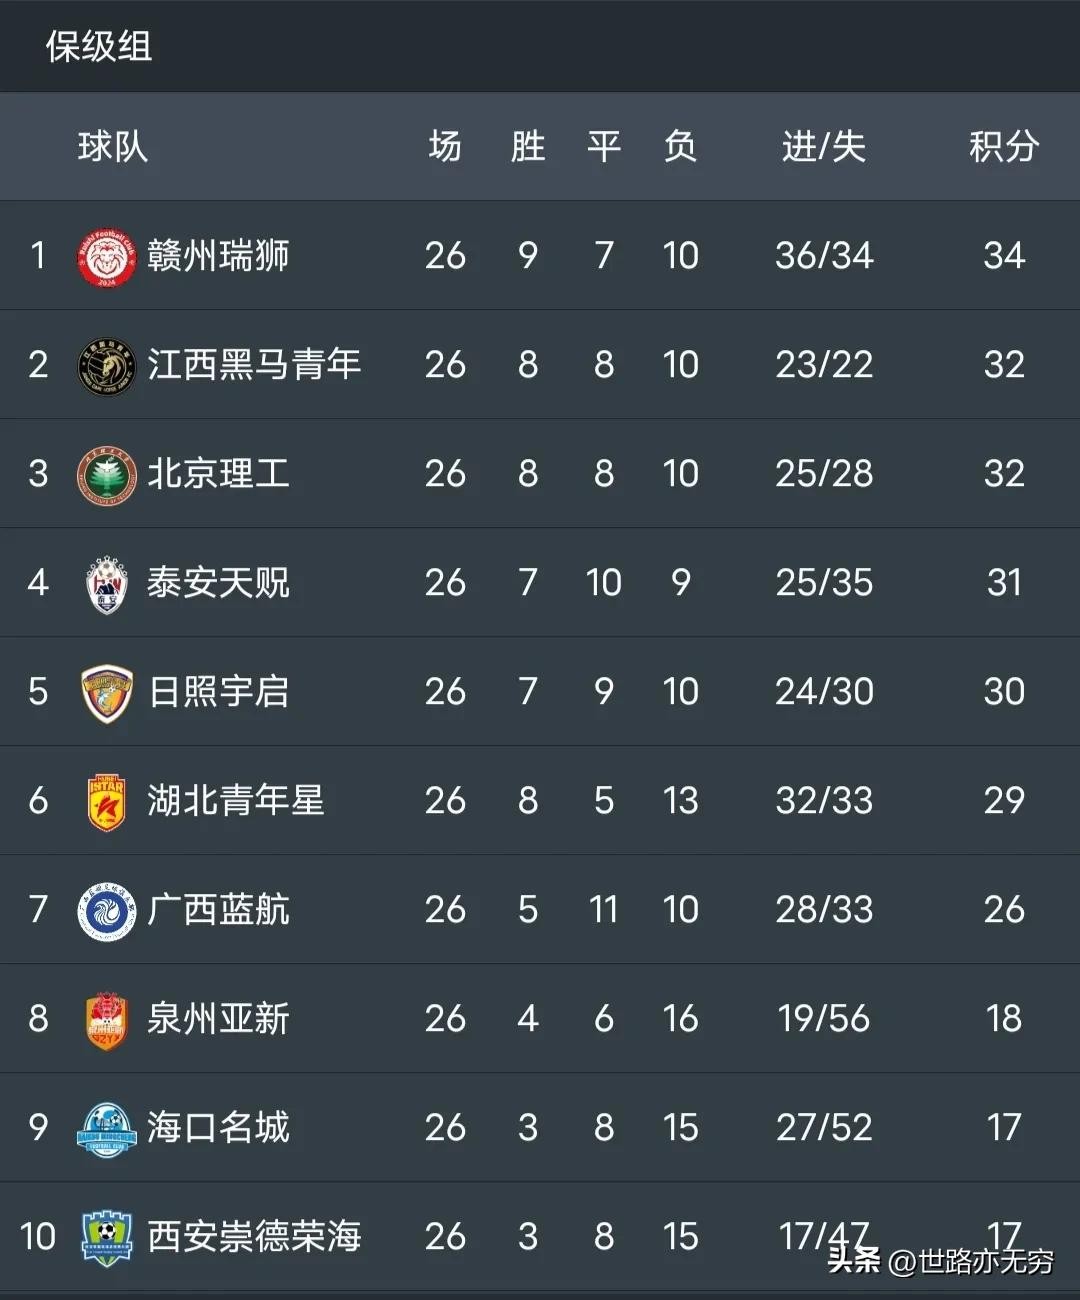Click the 泉州亚新 orange team badge

point(106,1019)
